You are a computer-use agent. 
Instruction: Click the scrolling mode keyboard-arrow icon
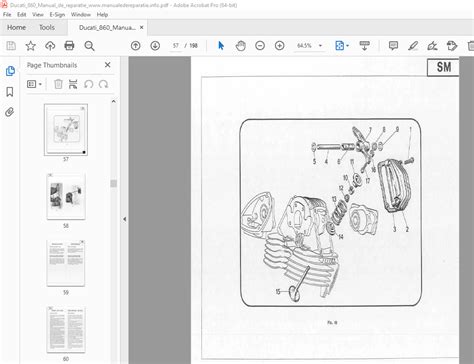point(365,46)
